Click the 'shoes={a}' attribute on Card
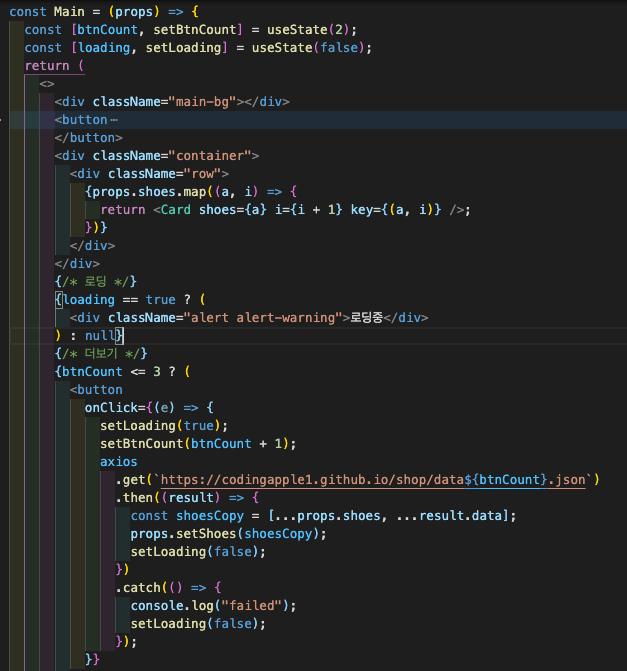This screenshot has height=671, width=627. point(232,210)
